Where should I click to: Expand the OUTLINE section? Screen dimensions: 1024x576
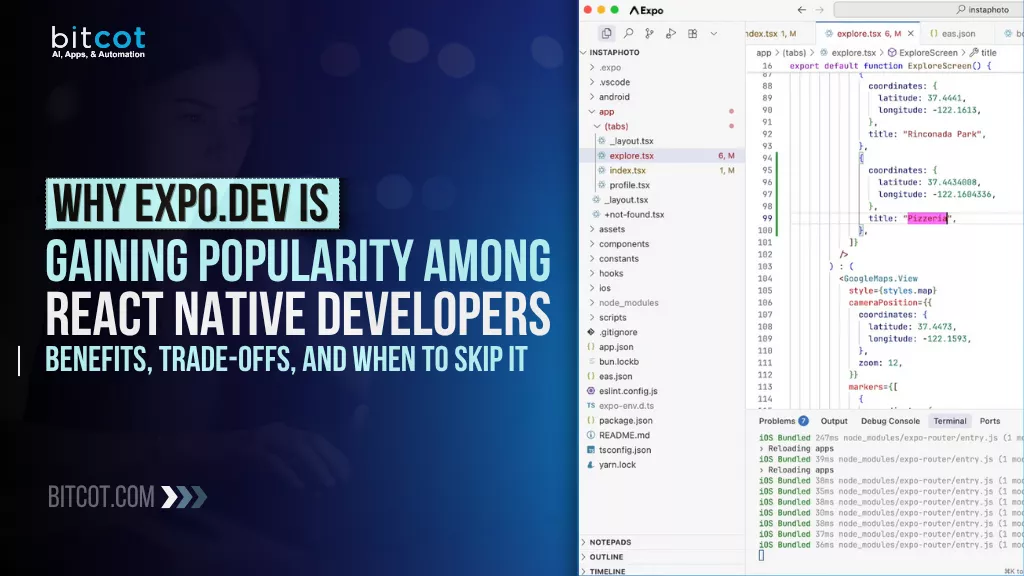pyautogui.click(x=606, y=557)
